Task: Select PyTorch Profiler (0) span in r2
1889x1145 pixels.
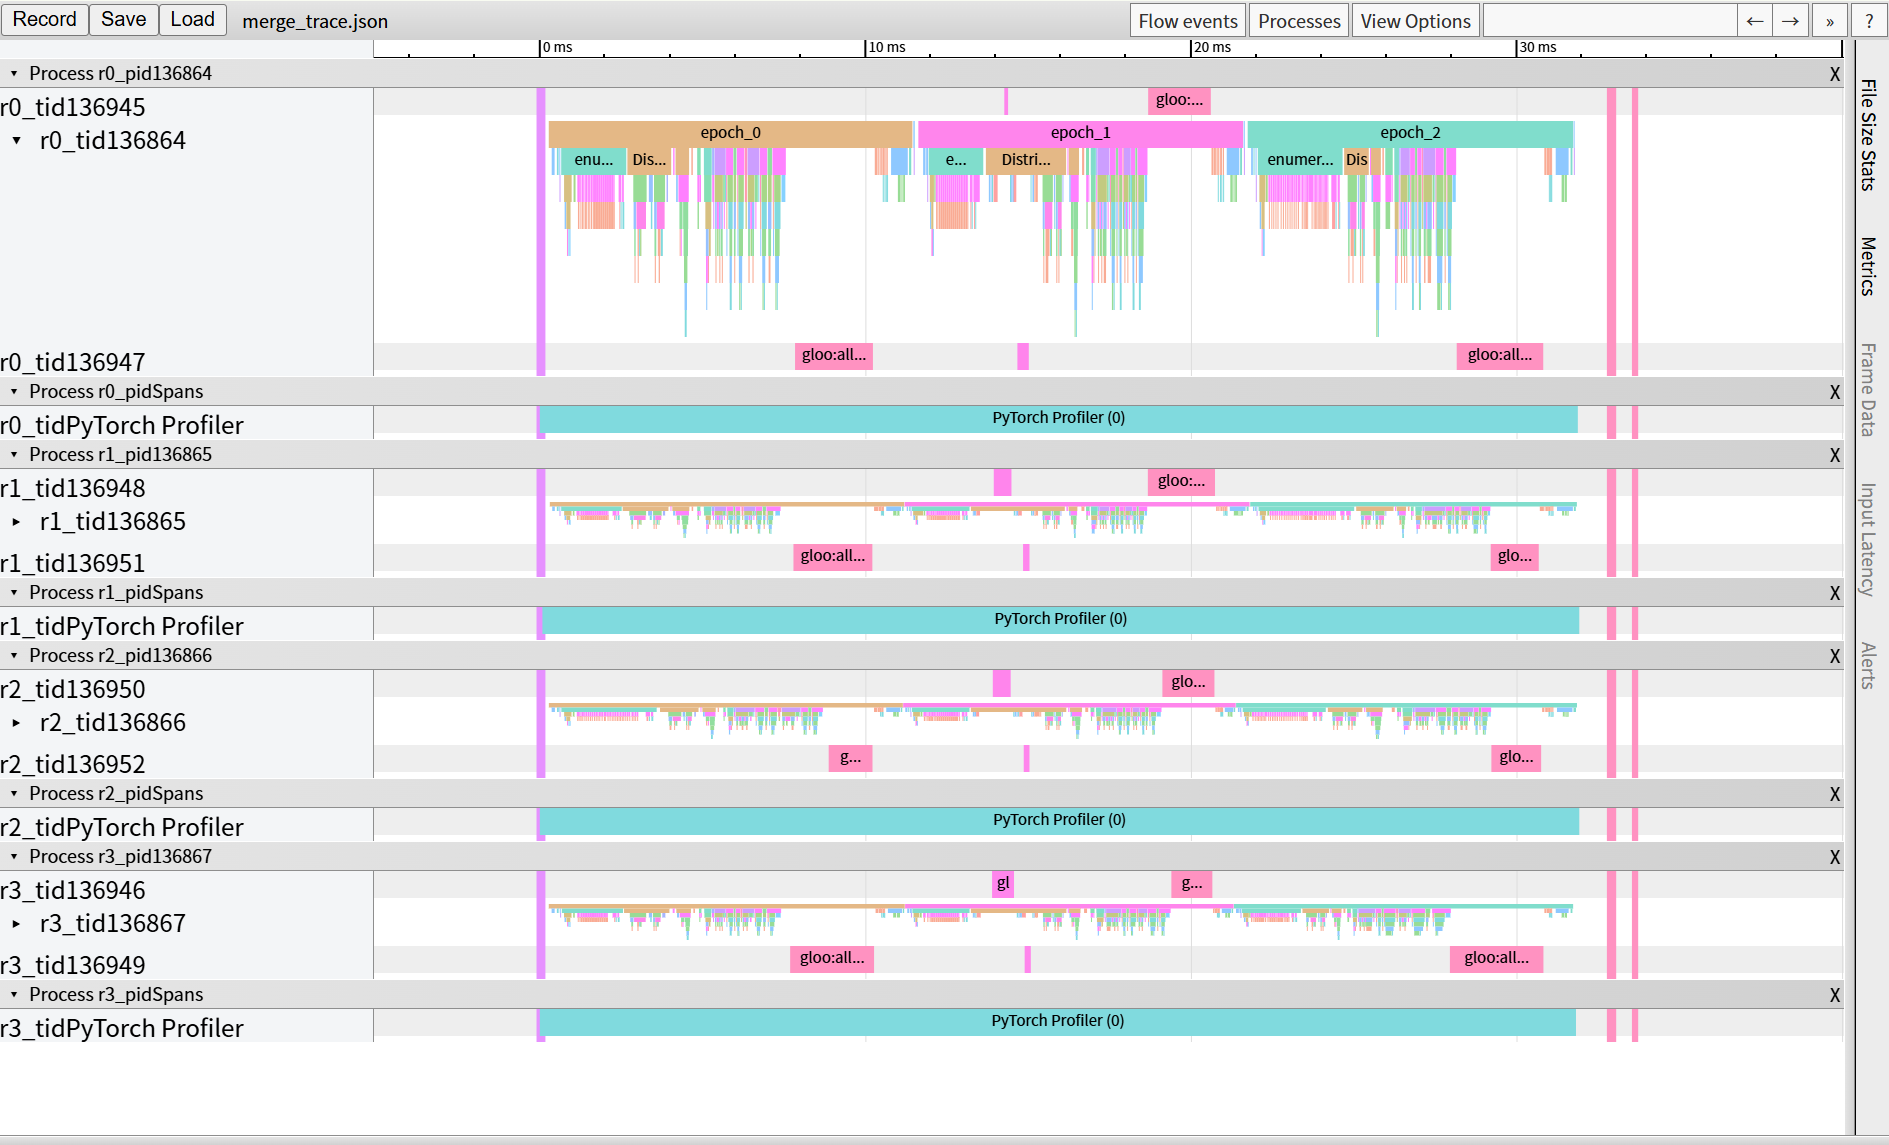Action: tap(1059, 821)
